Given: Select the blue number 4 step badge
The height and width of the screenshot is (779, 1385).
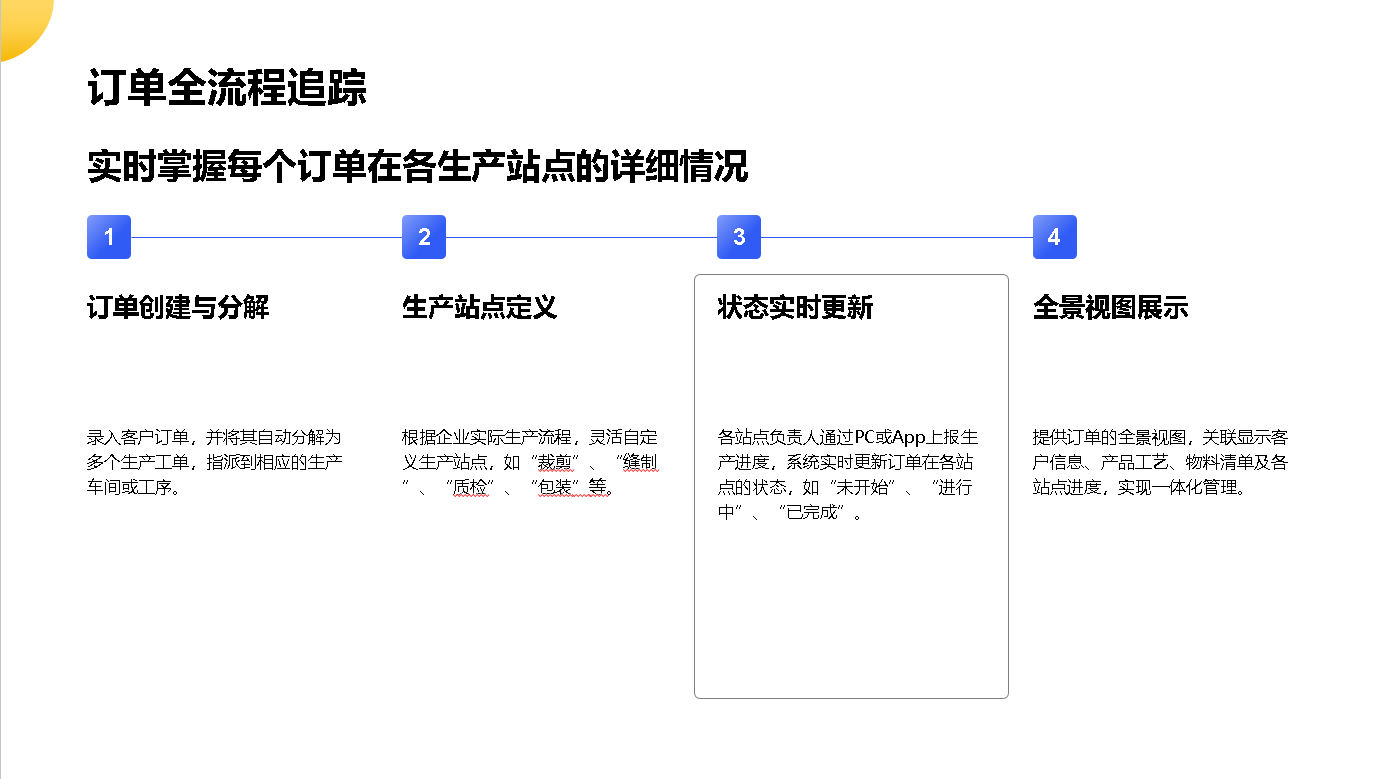Looking at the screenshot, I should tap(1054, 237).
